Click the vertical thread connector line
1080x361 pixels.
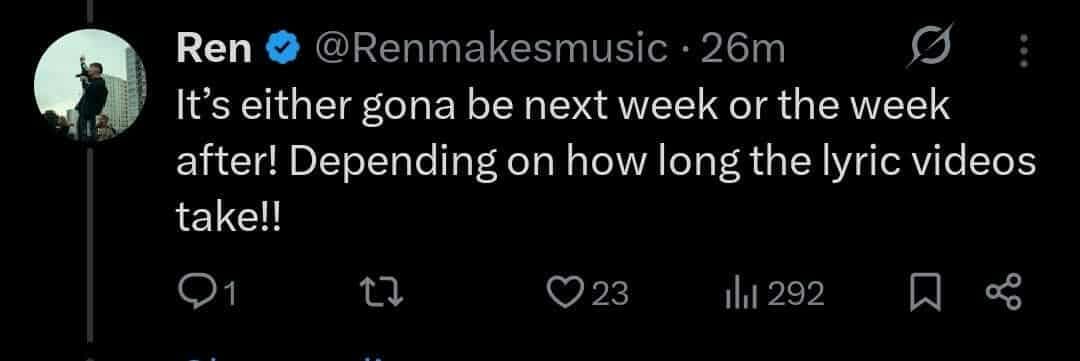tap(90, 241)
